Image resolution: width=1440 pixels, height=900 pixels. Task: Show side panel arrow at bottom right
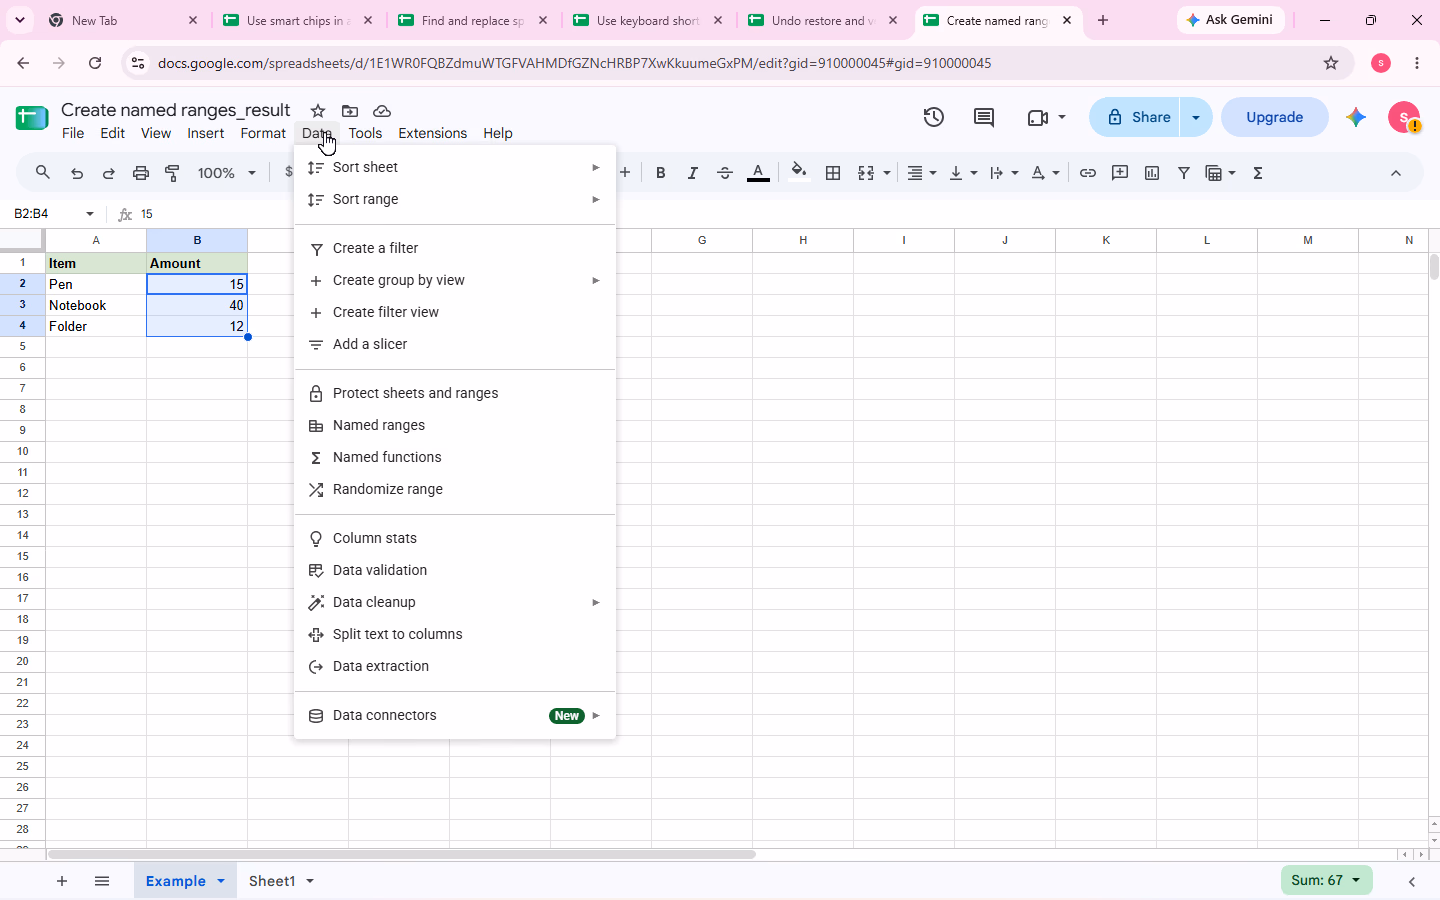[x=1412, y=881]
